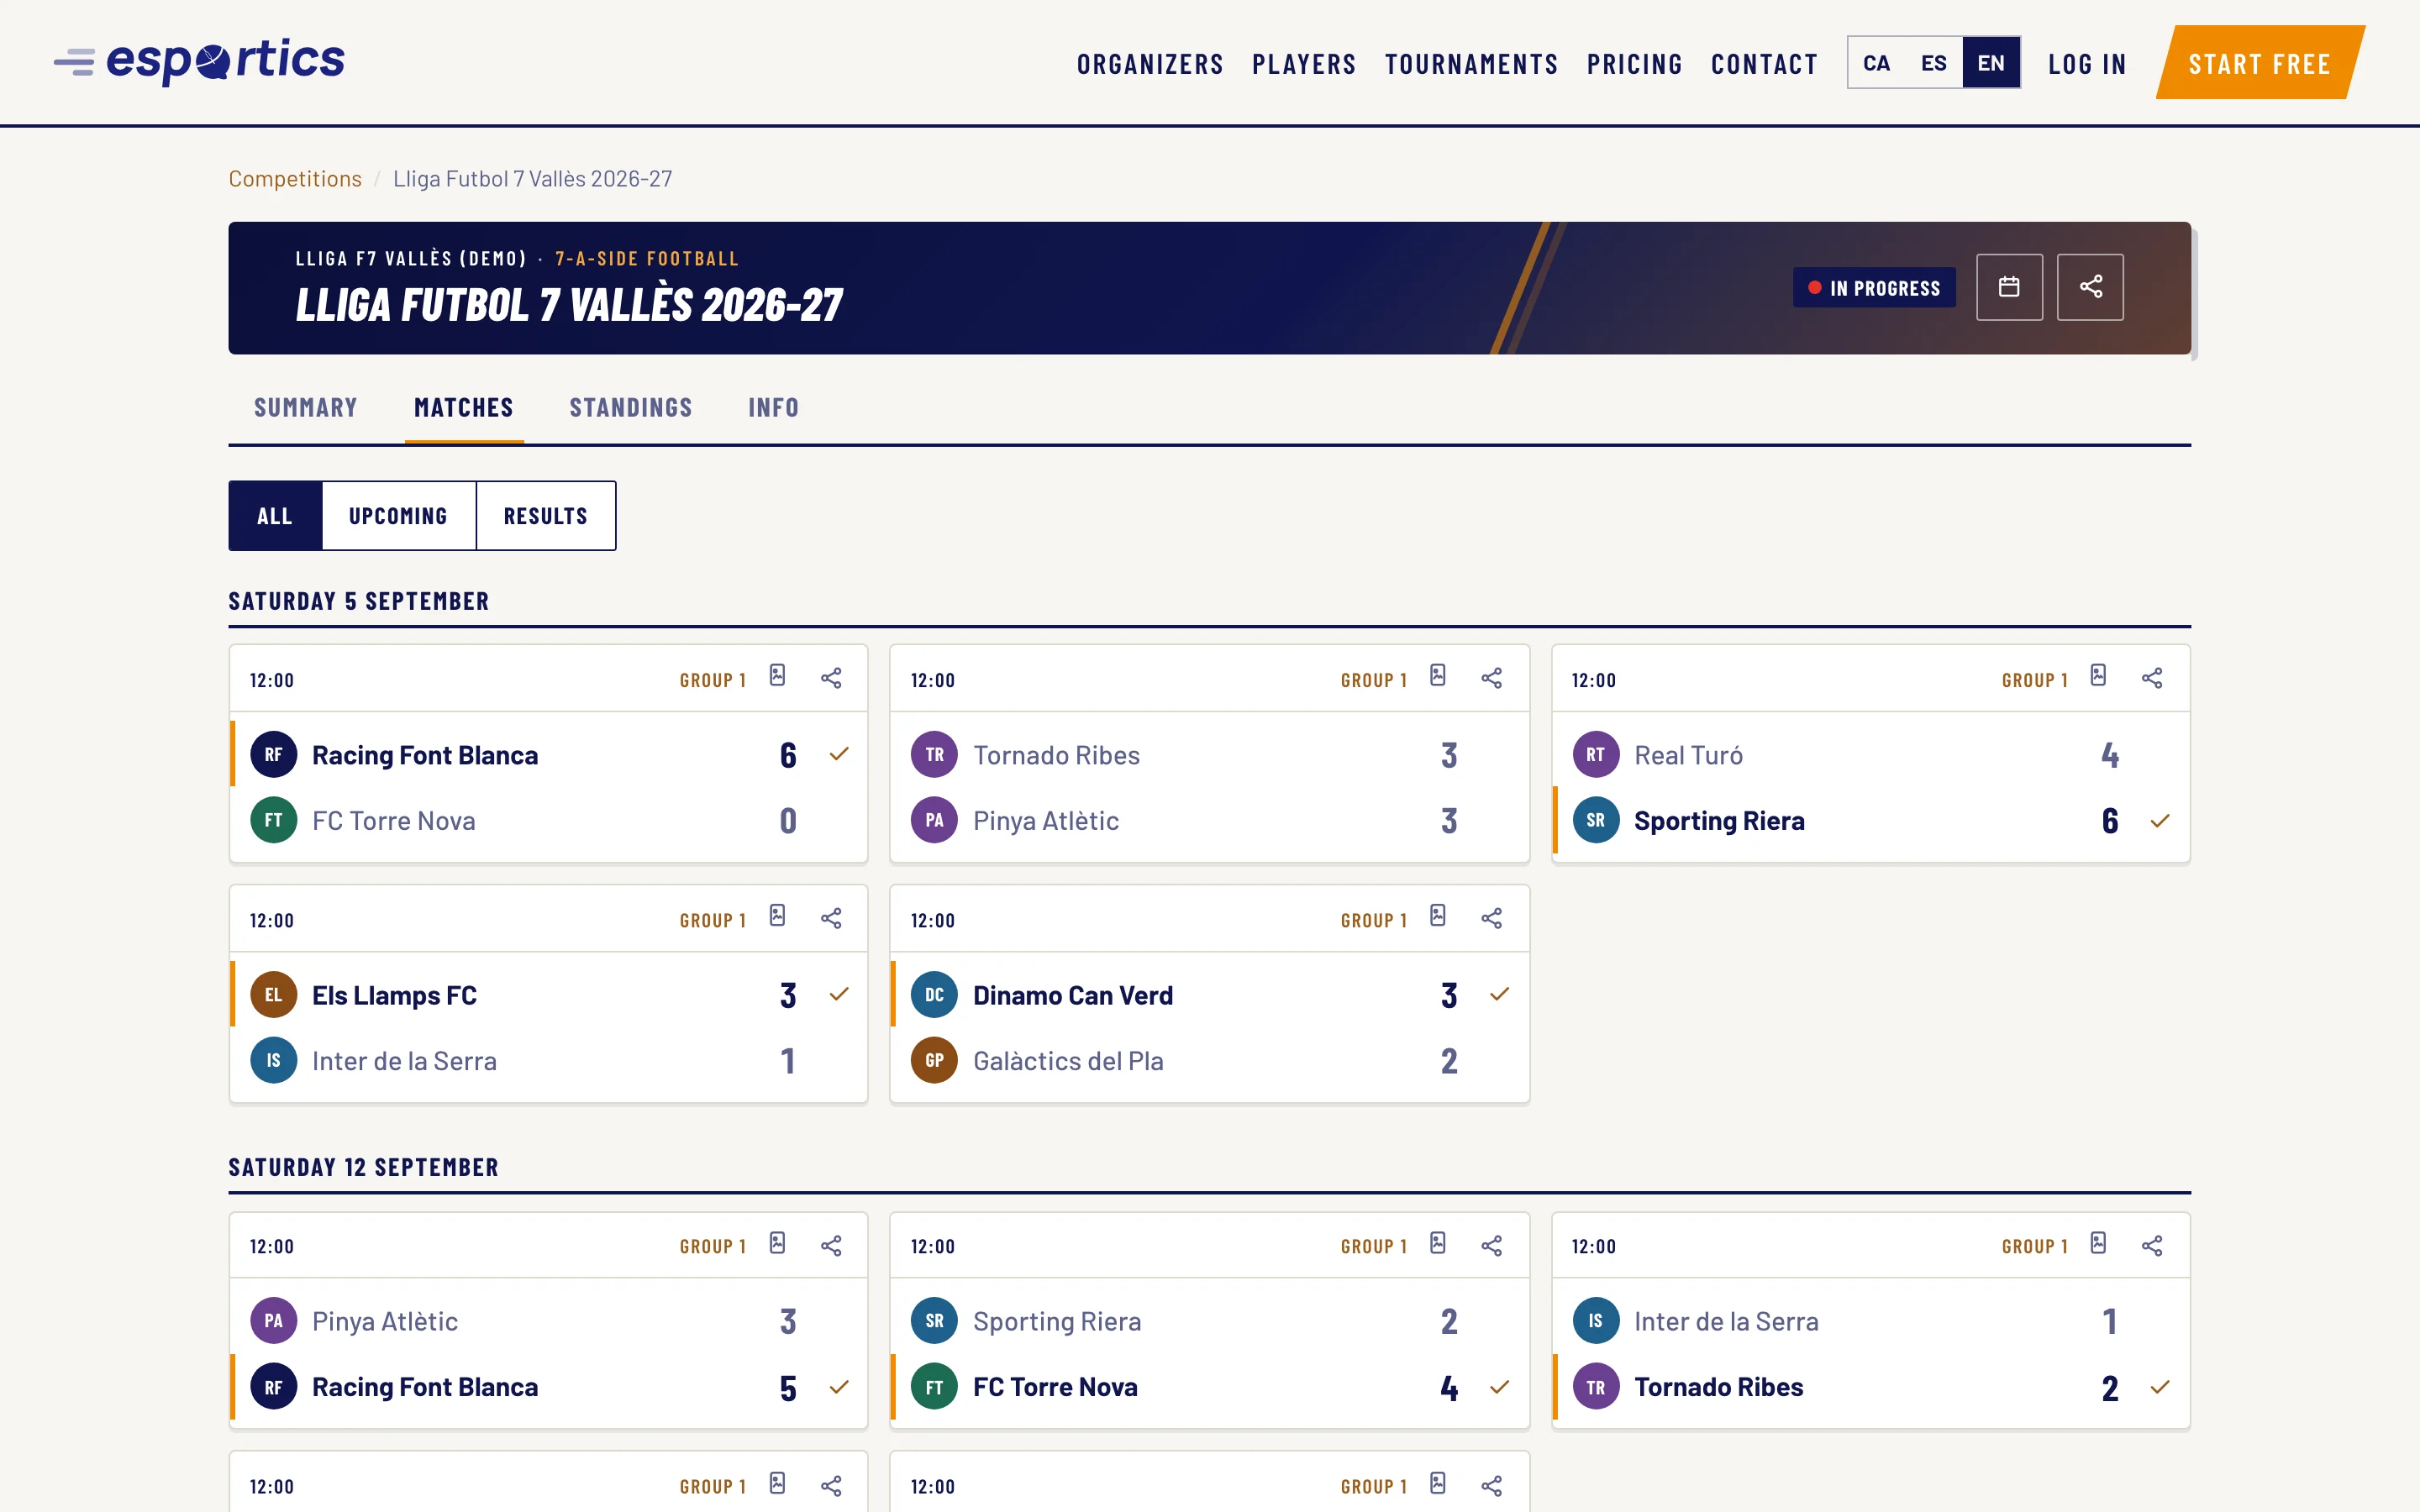The height and width of the screenshot is (1512, 2420).
Task: Open the PRICING page
Action: tap(1635, 64)
